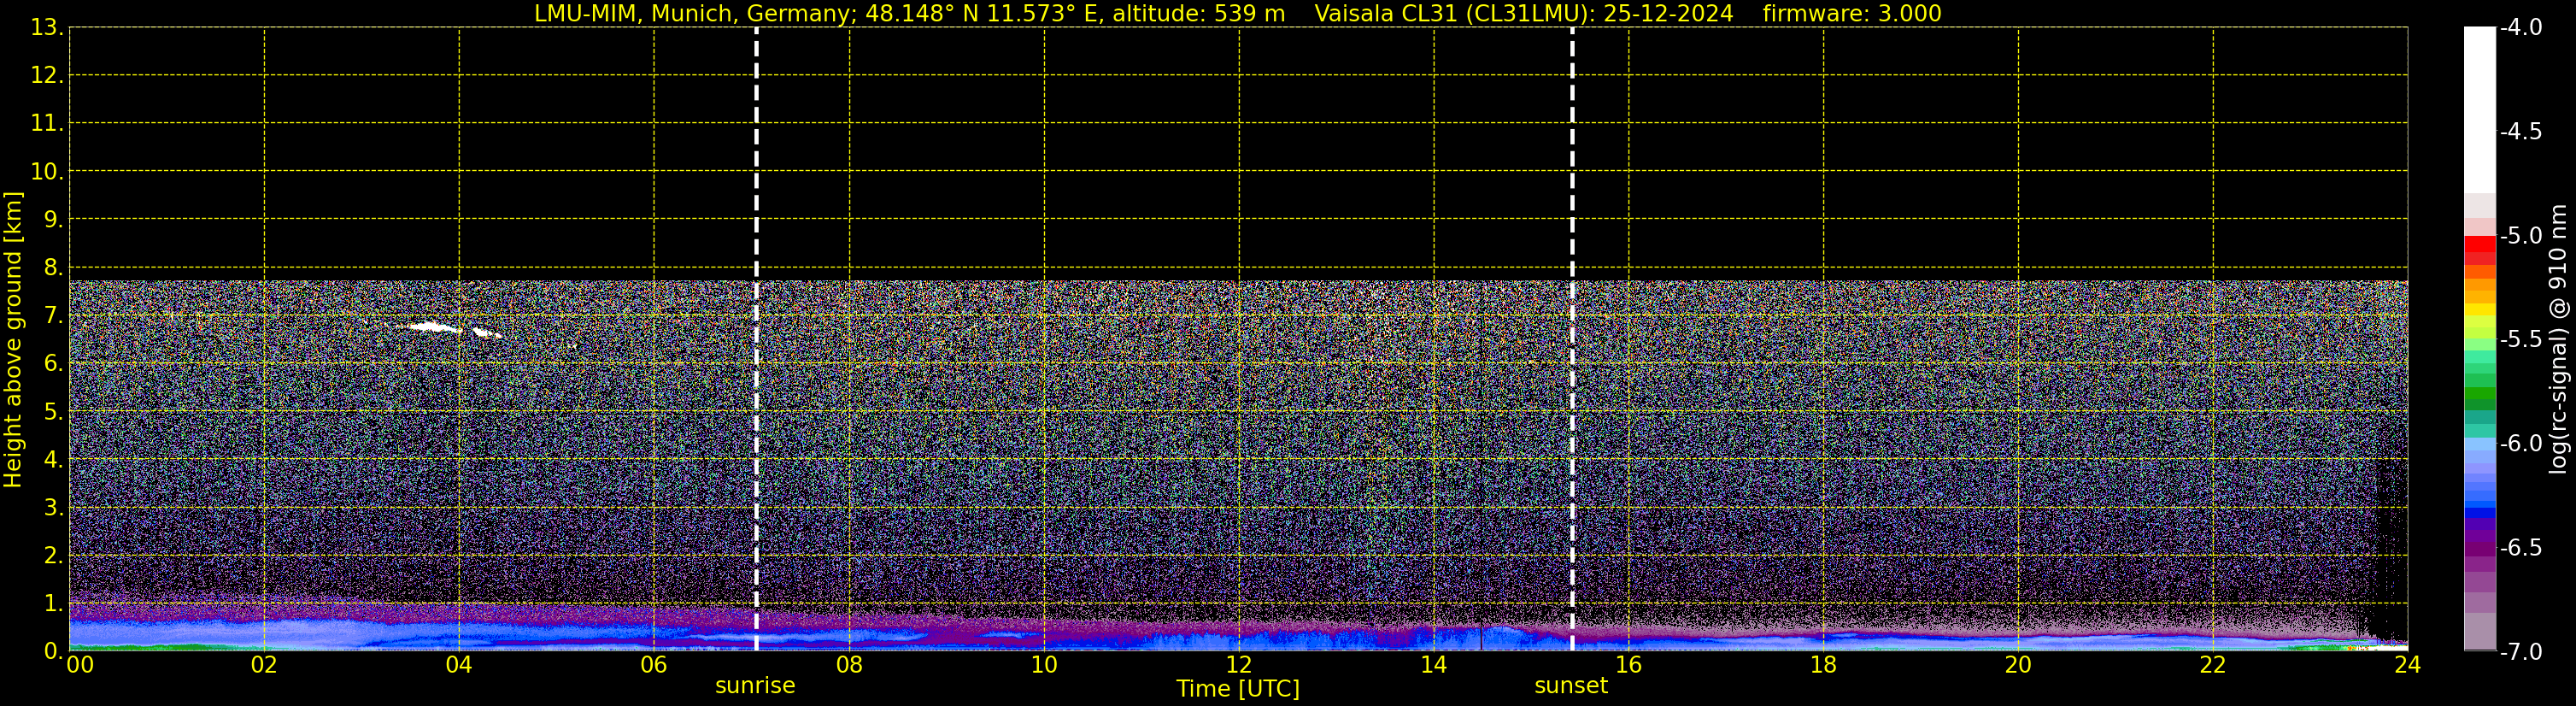
Task: Click the Height above ground [km] axis title
Action: coord(13,340)
